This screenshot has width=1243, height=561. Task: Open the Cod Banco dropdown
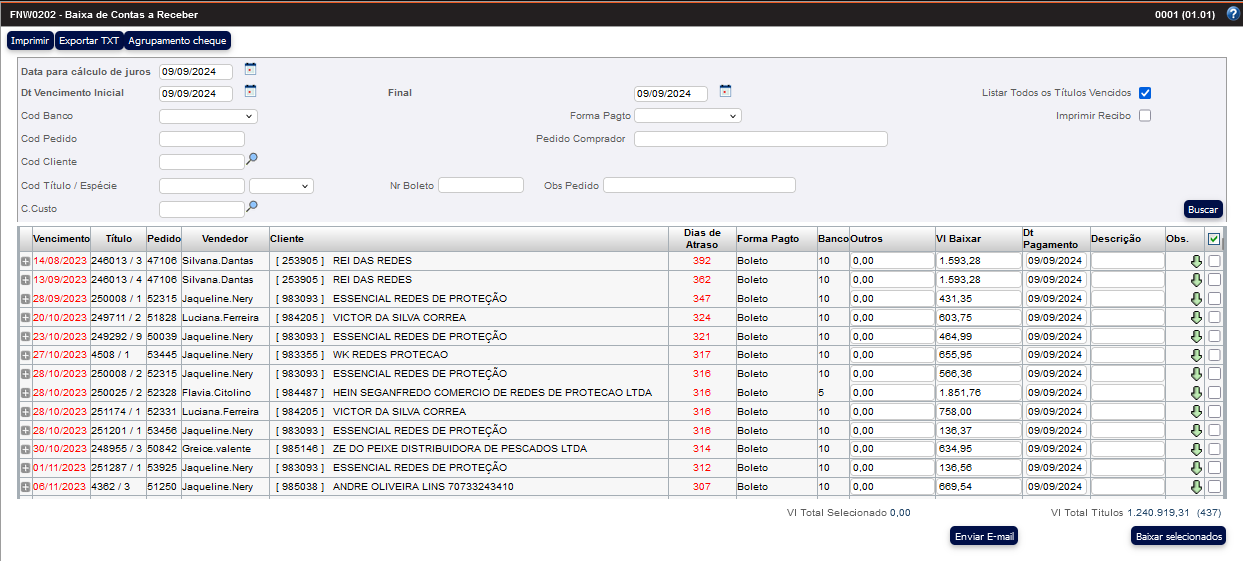click(208, 116)
